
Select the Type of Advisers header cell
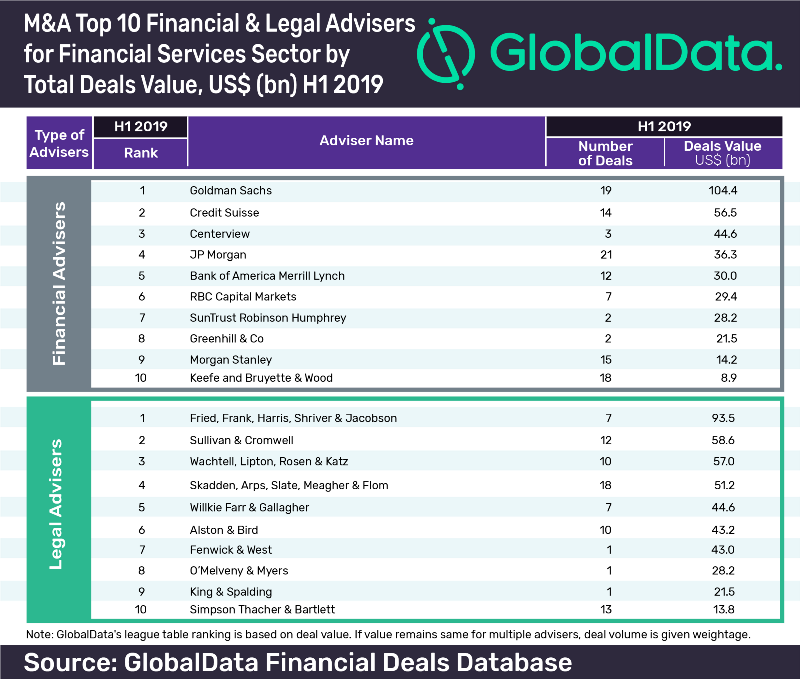(61, 143)
